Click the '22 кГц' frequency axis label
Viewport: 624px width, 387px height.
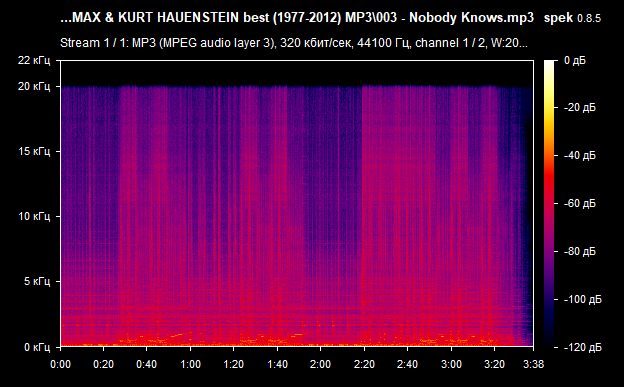[x=34, y=61]
